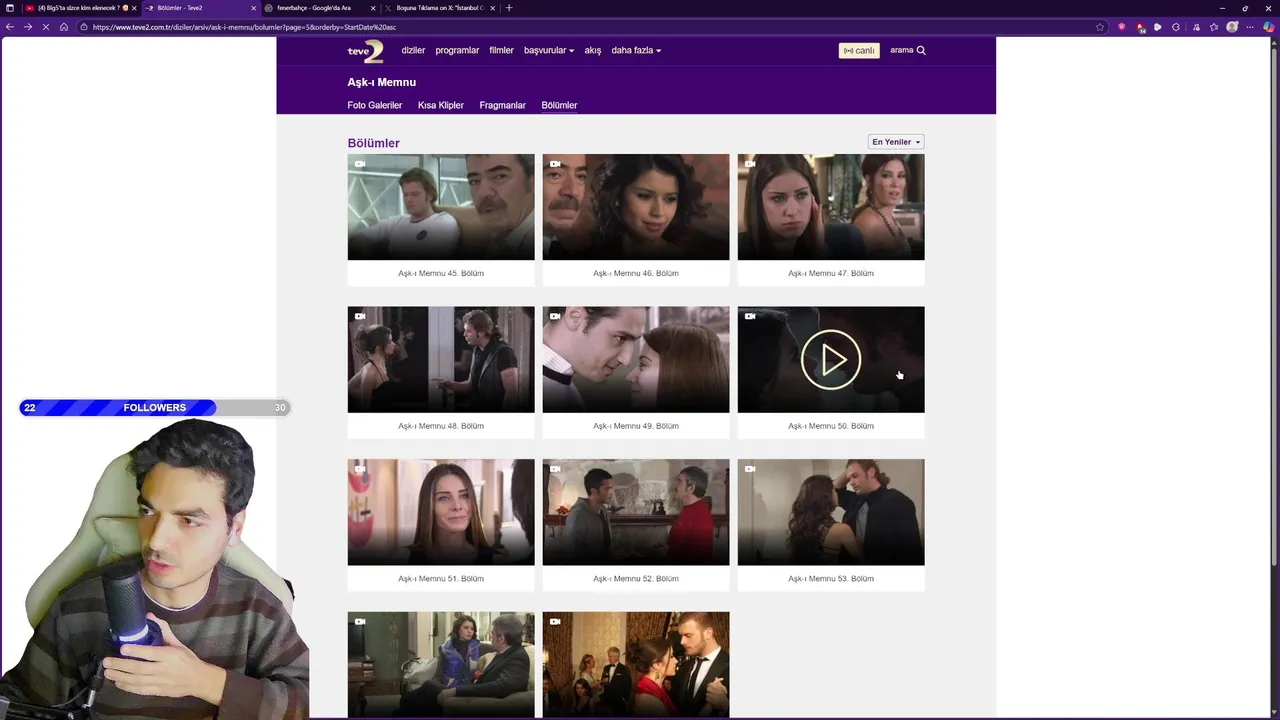Image resolution: width=1280 pixels, height=720 pixels.
Task: Add this page to favorites star
Action: tap(1100, 27)
